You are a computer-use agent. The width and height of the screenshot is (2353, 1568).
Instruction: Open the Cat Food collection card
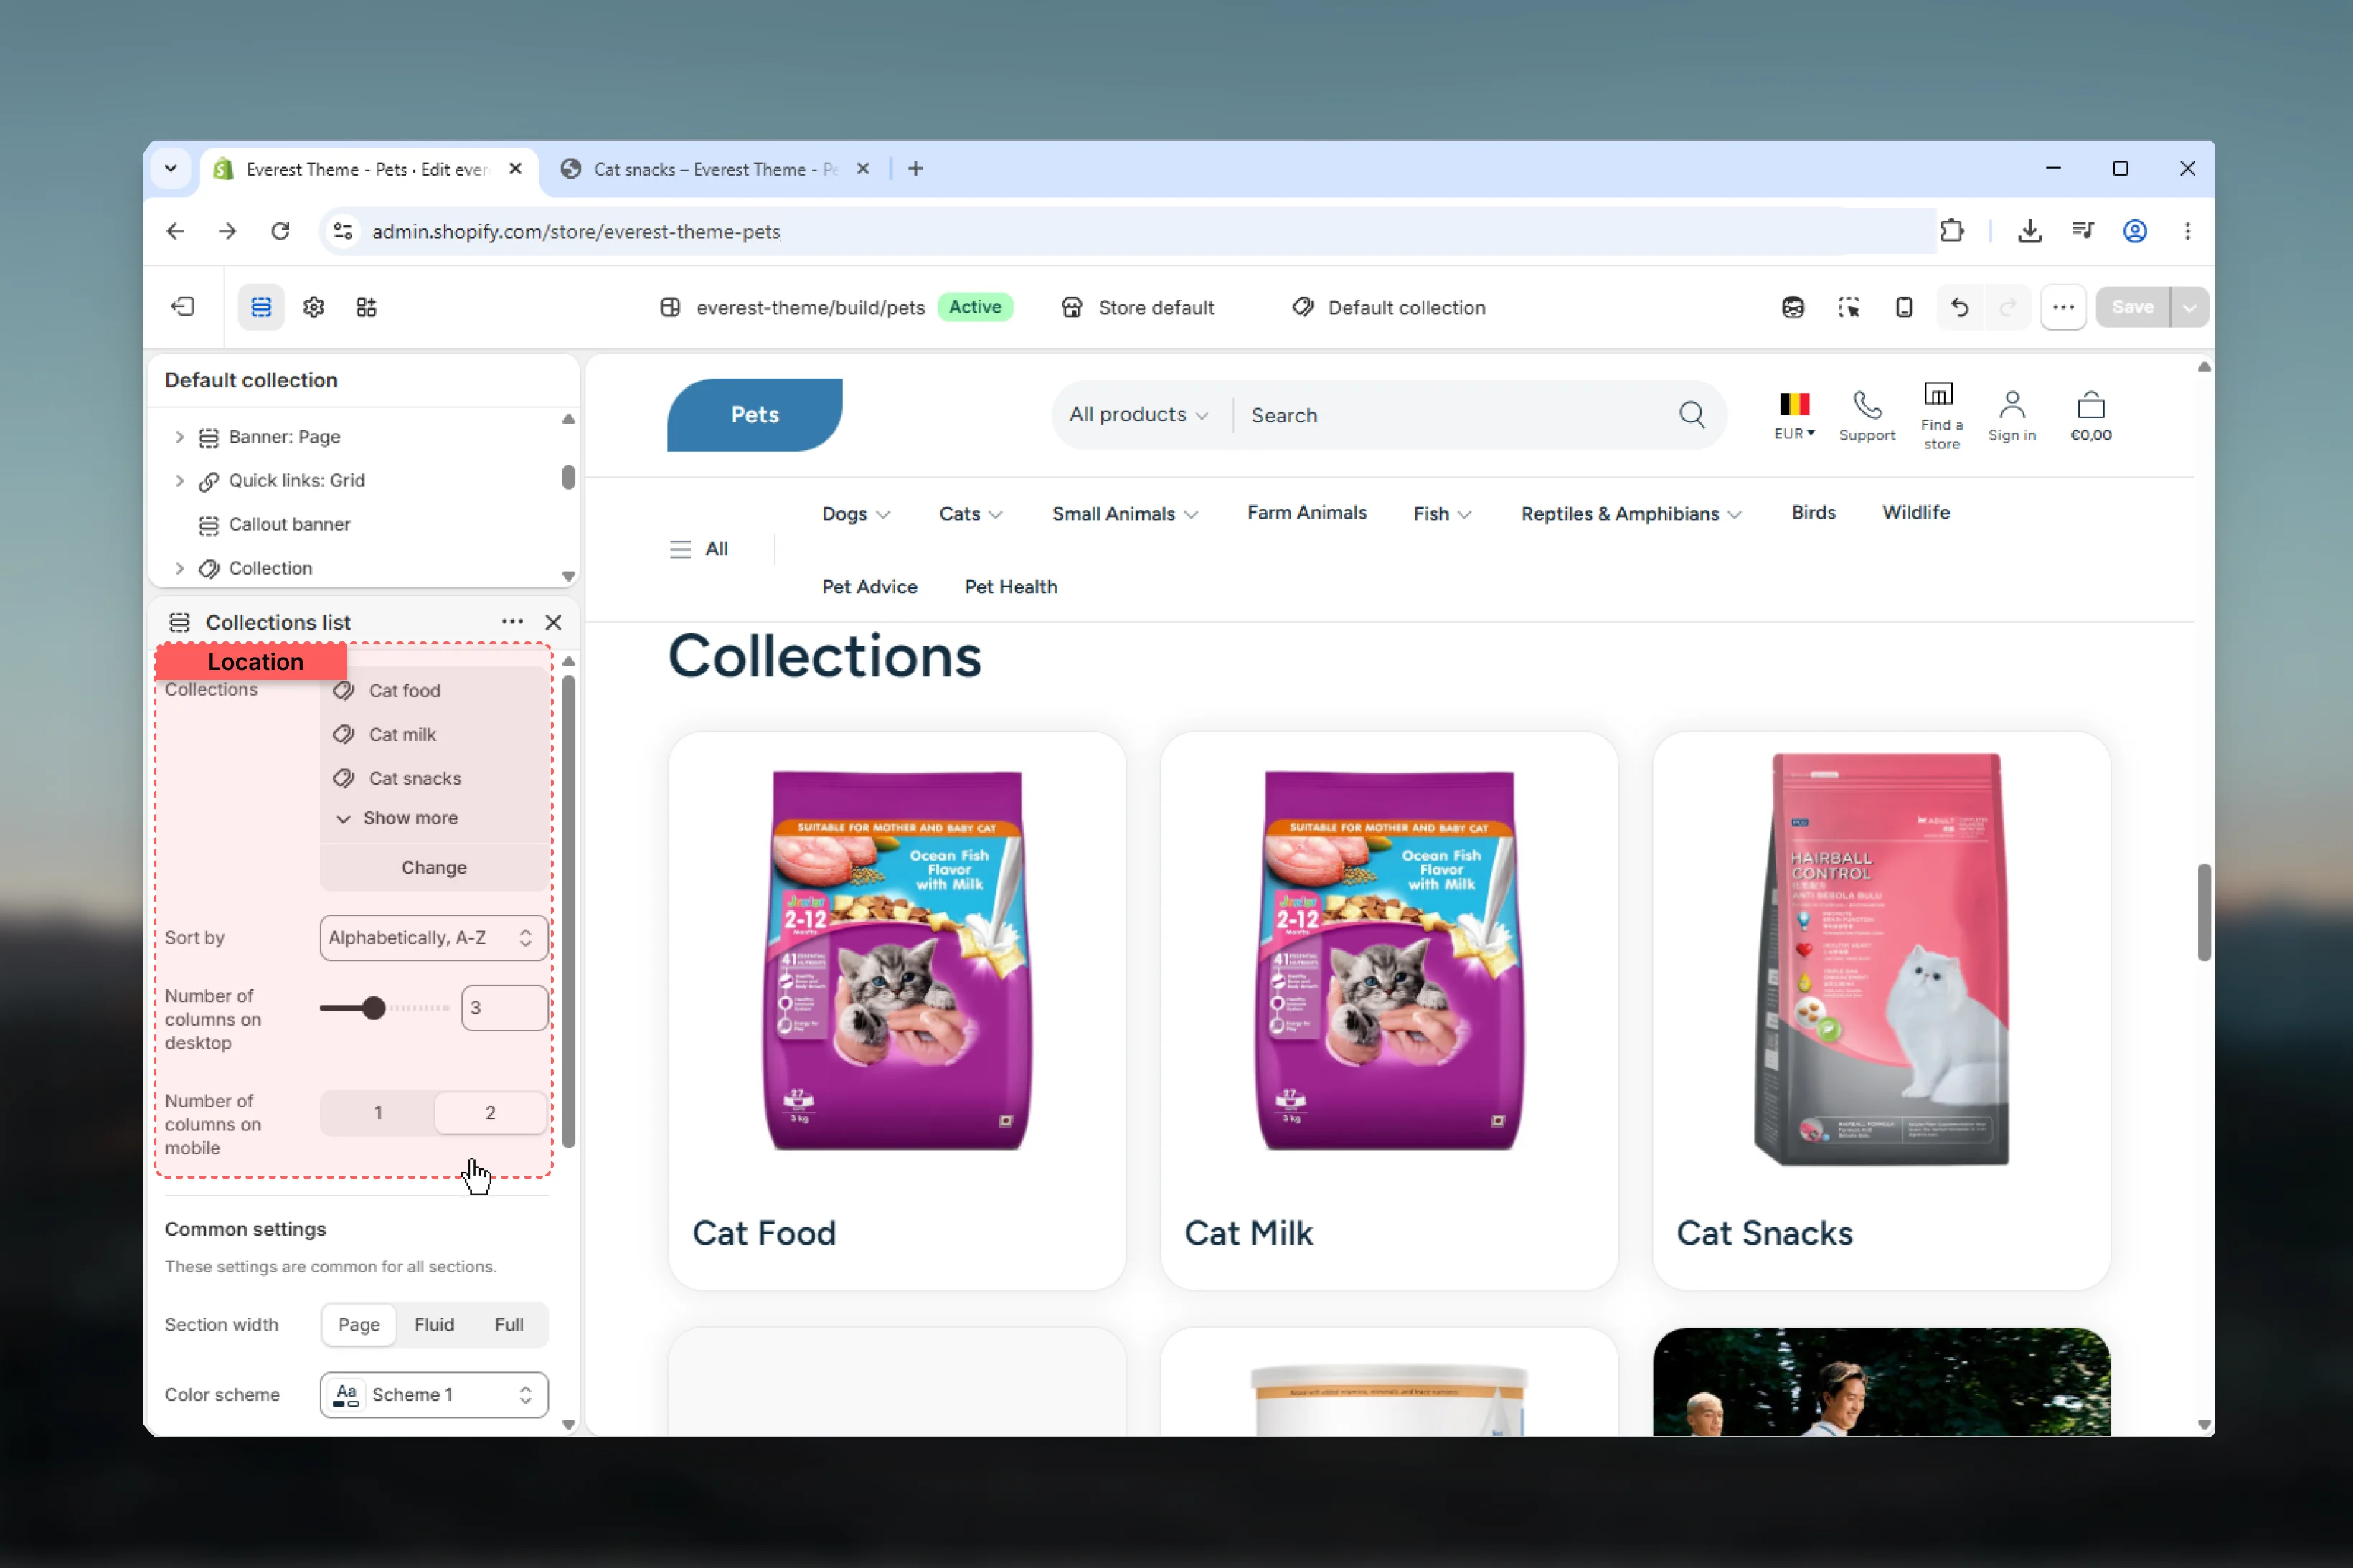point(897,1010)
